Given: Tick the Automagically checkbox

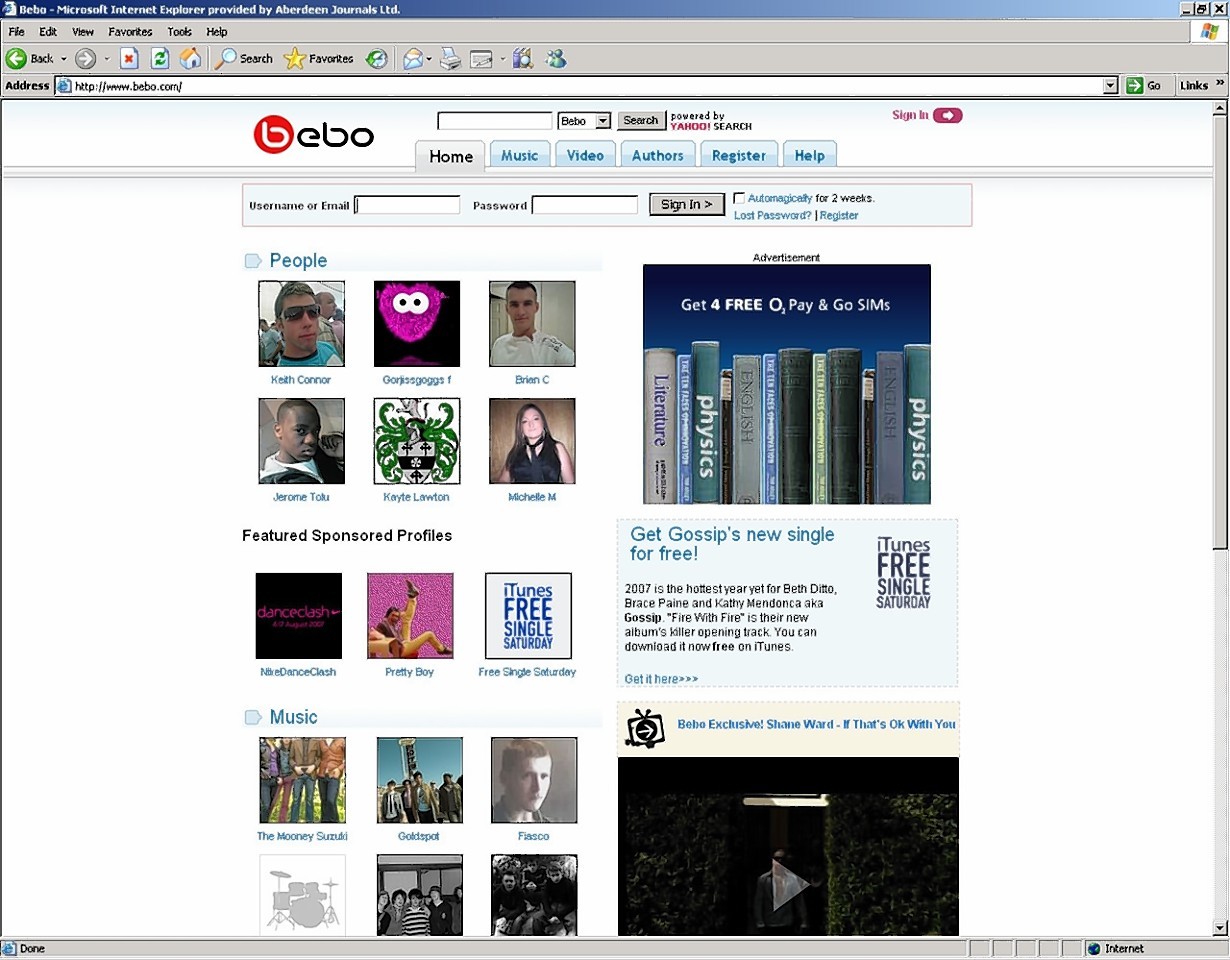Looking at the screenshot, I should (x=739, y=198).
